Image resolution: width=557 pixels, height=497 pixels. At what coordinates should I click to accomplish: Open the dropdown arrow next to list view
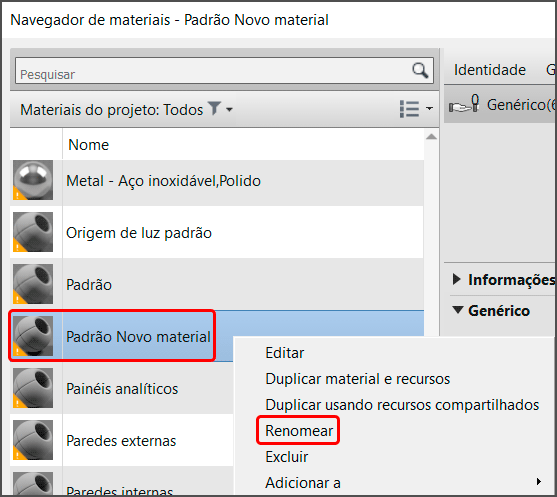point(429,108)
